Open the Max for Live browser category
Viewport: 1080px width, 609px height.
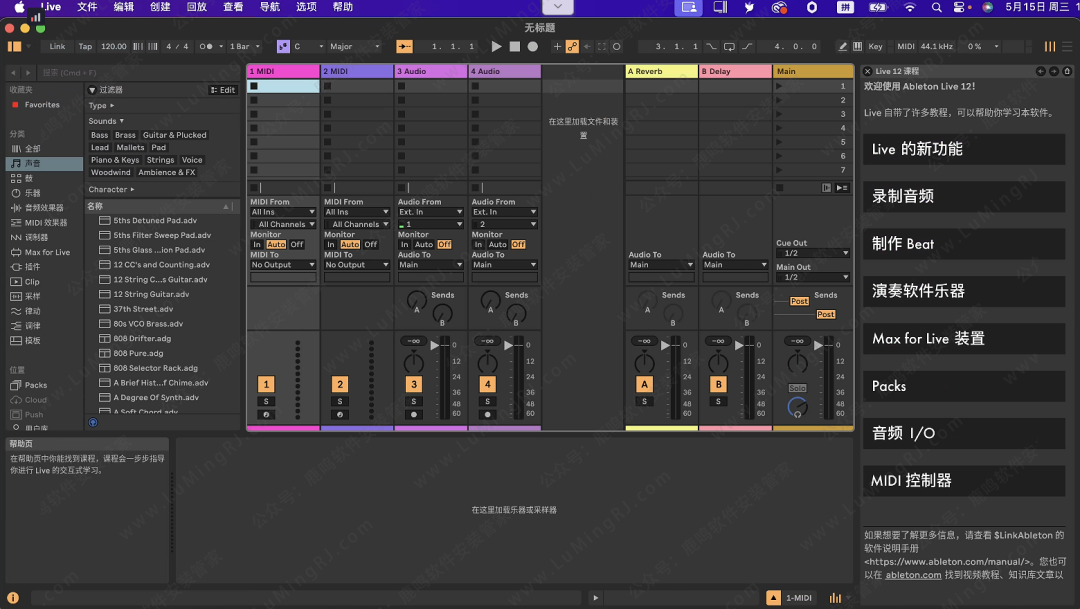tap(47, 252)
